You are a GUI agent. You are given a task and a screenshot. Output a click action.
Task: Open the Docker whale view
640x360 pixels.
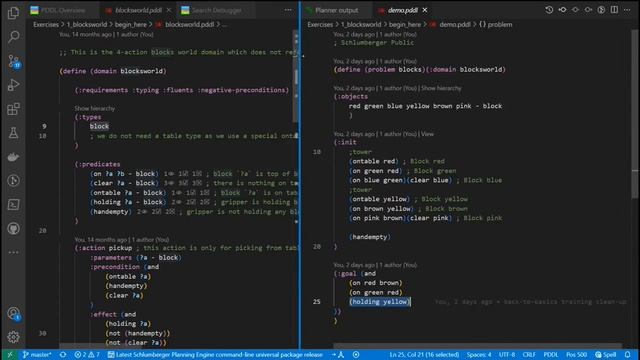13,157
